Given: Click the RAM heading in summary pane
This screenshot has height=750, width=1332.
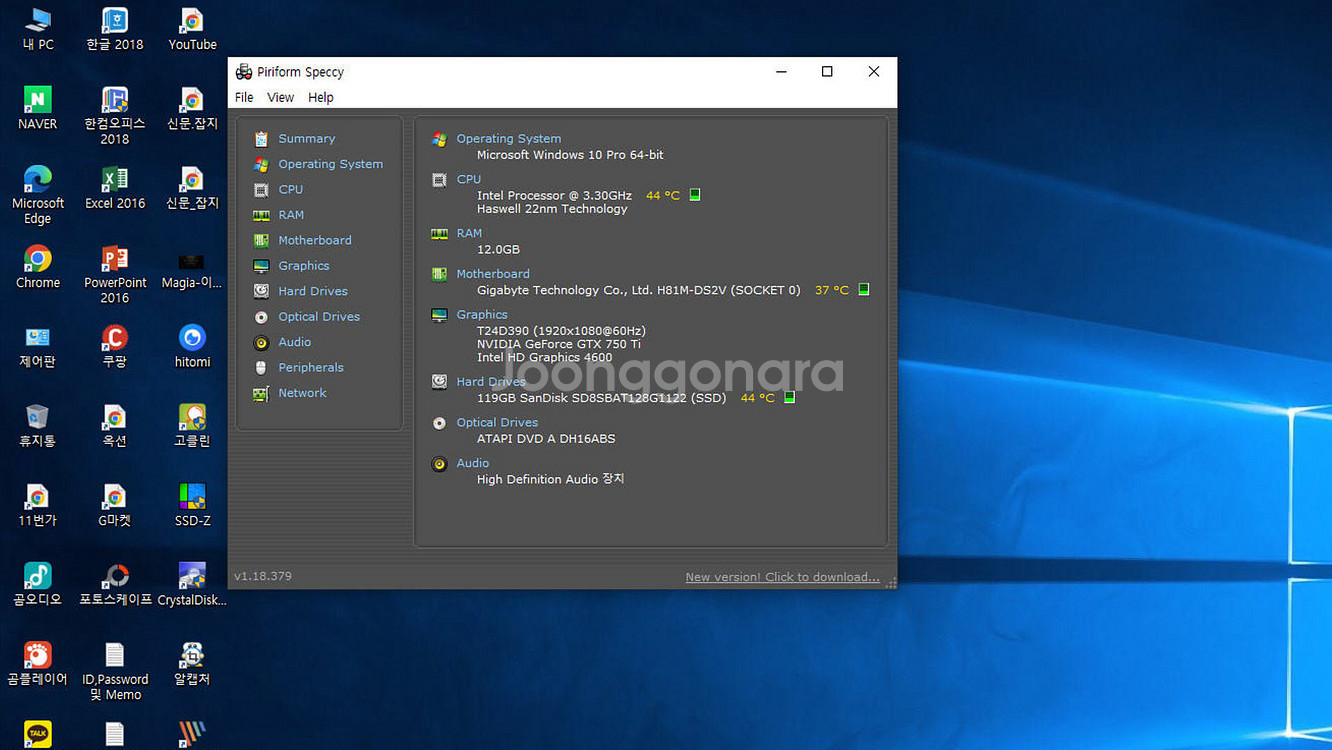Looking at the screenshot, I should coord(469,233).
